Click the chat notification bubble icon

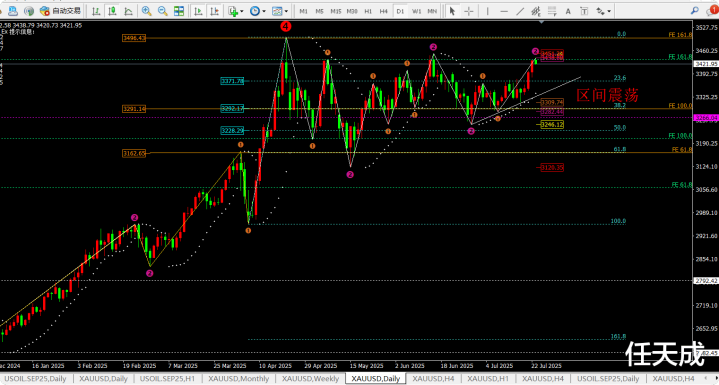(711, 11)
